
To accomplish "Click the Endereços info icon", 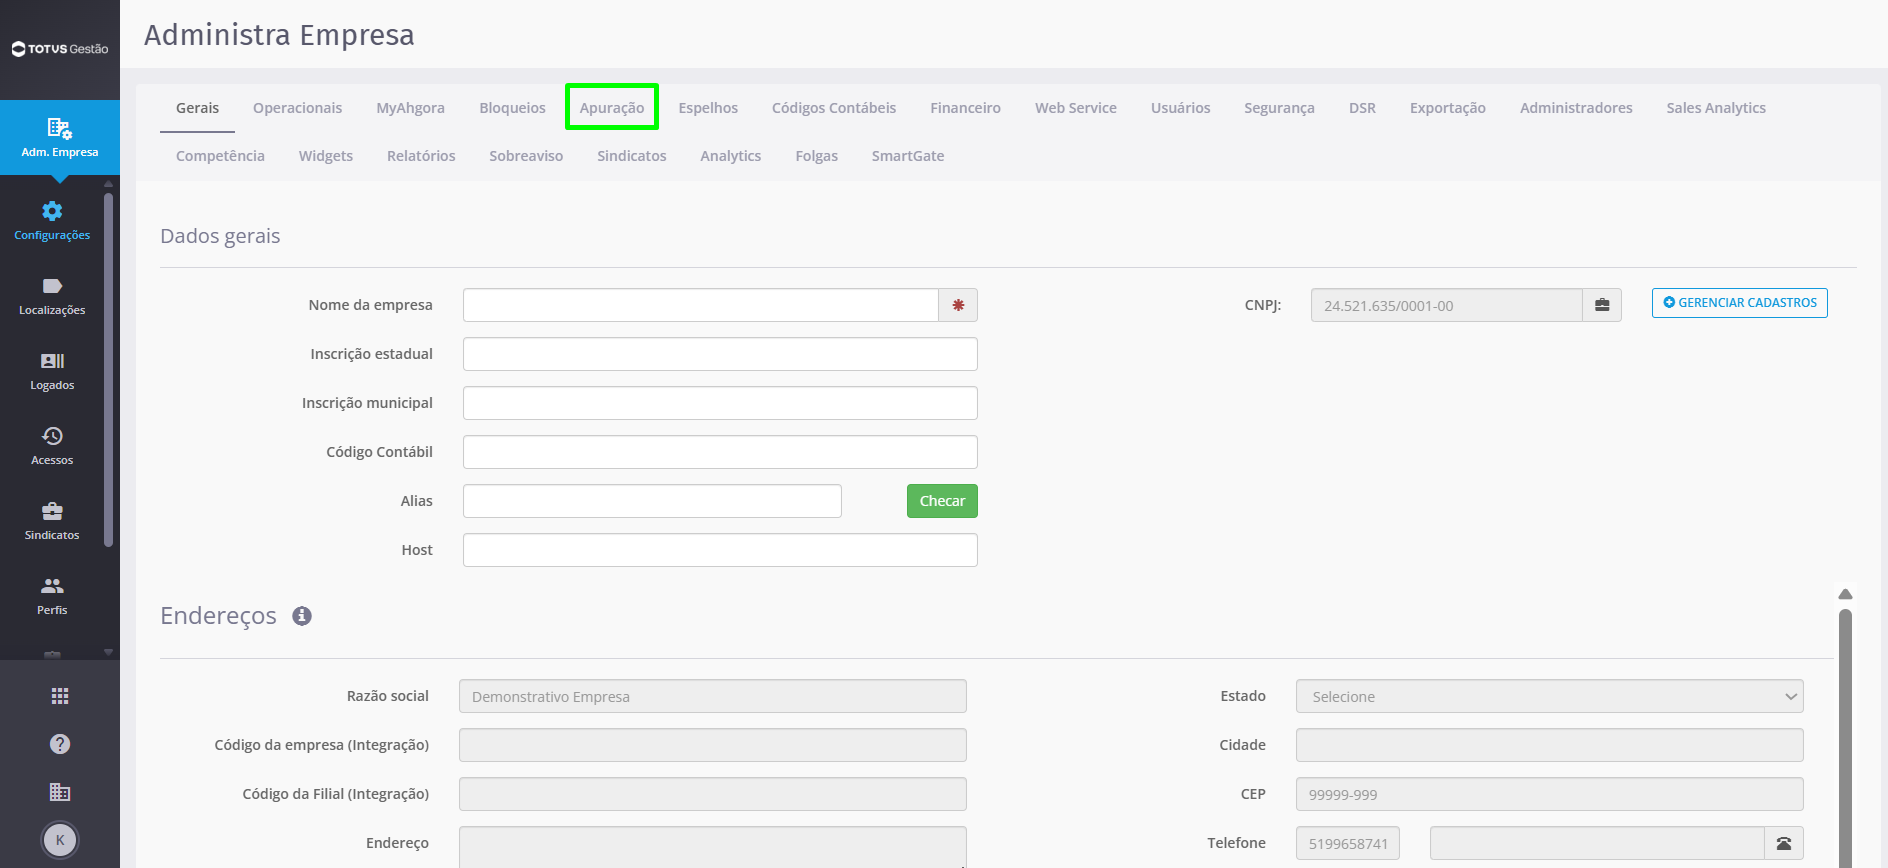I will pyautogui.click(x=302, y=616).
